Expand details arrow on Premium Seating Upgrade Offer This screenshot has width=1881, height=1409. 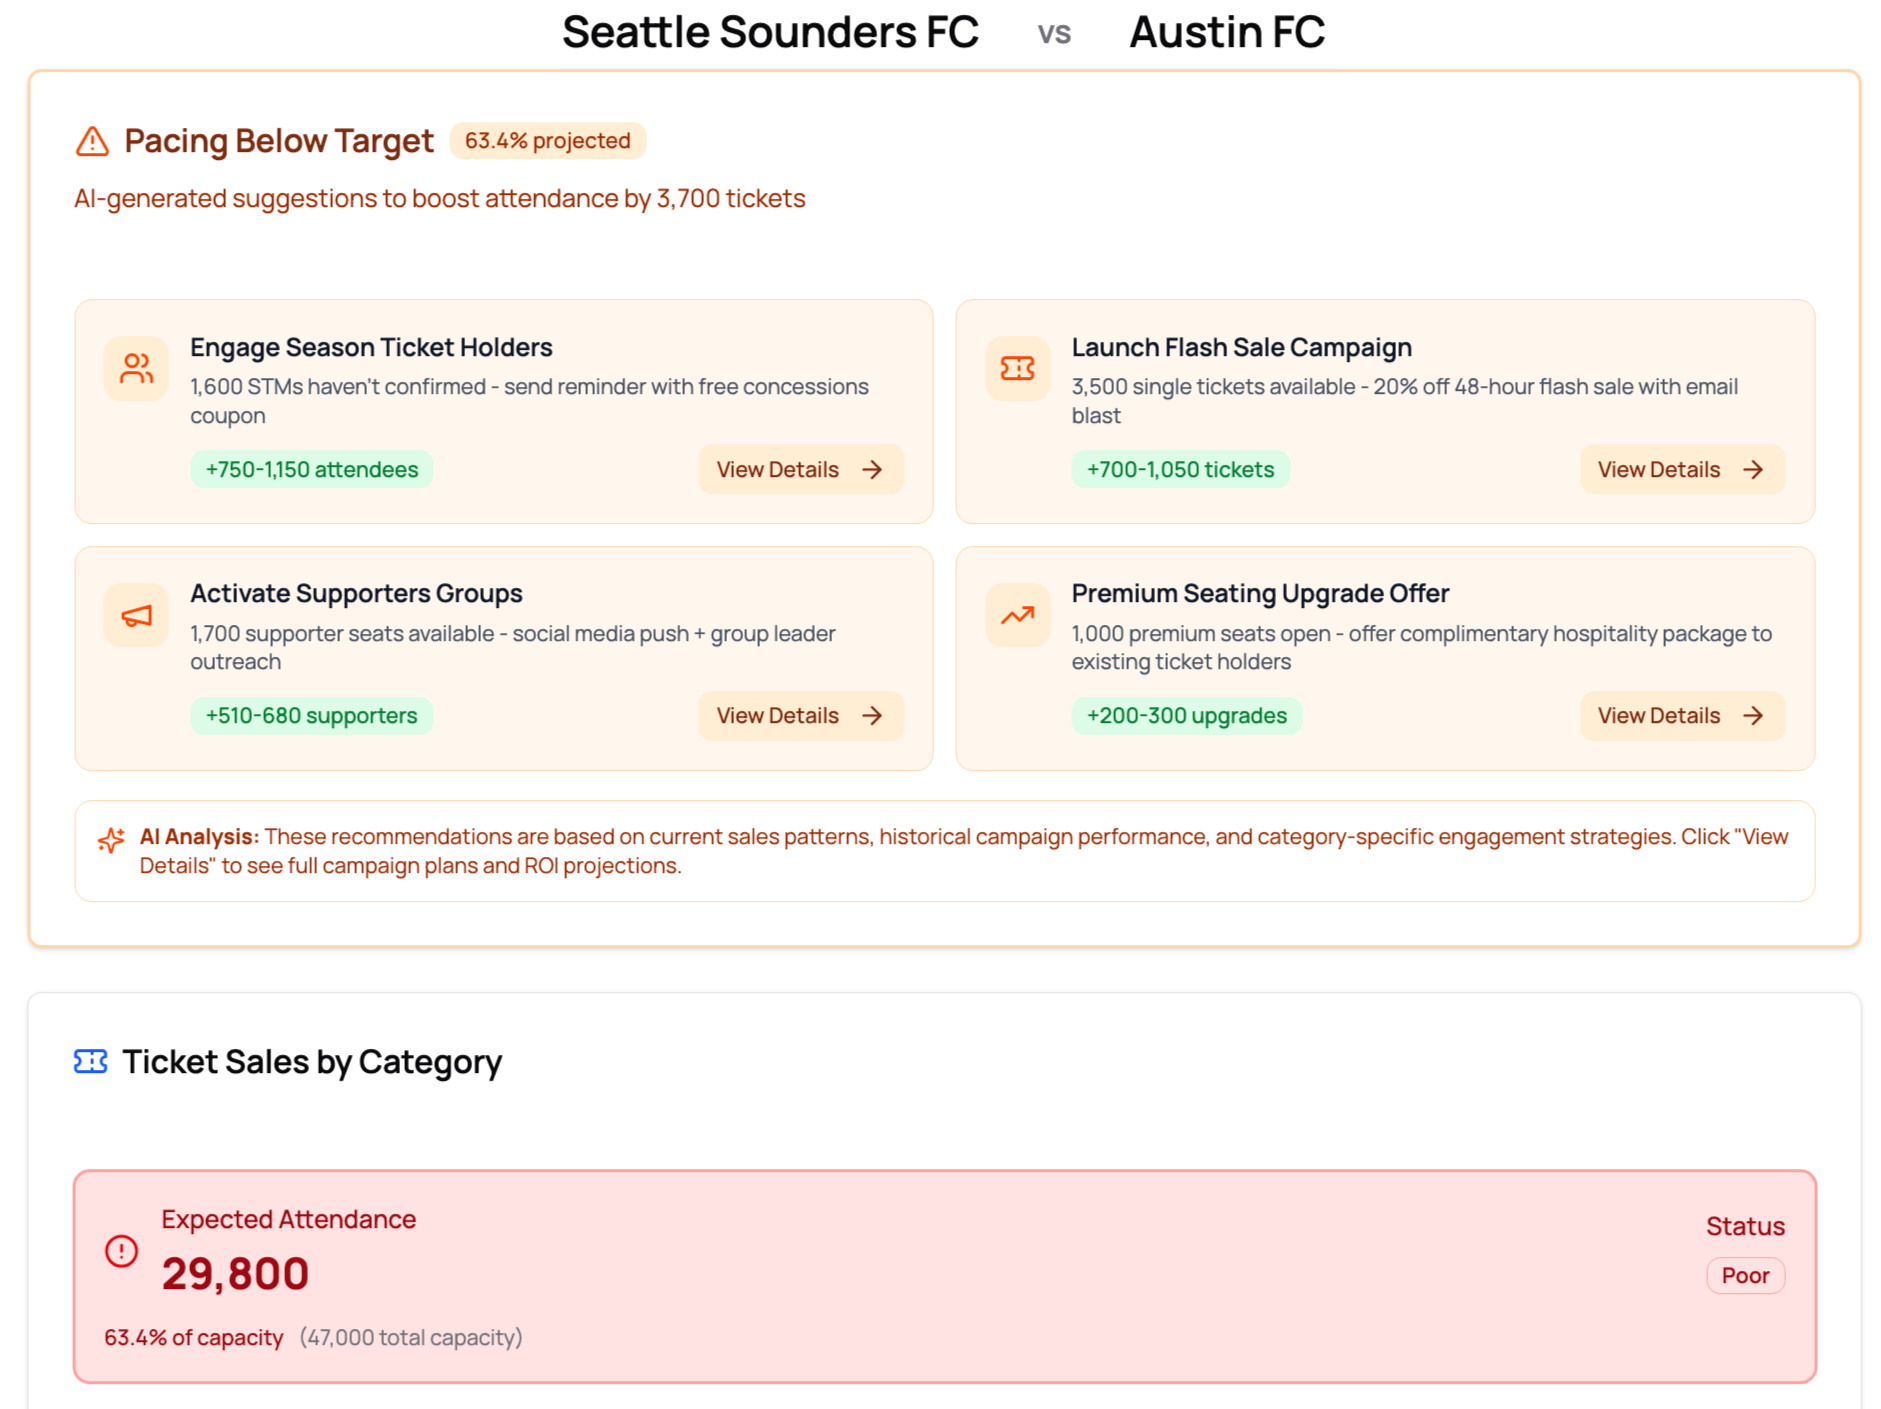click(1753, 716)
